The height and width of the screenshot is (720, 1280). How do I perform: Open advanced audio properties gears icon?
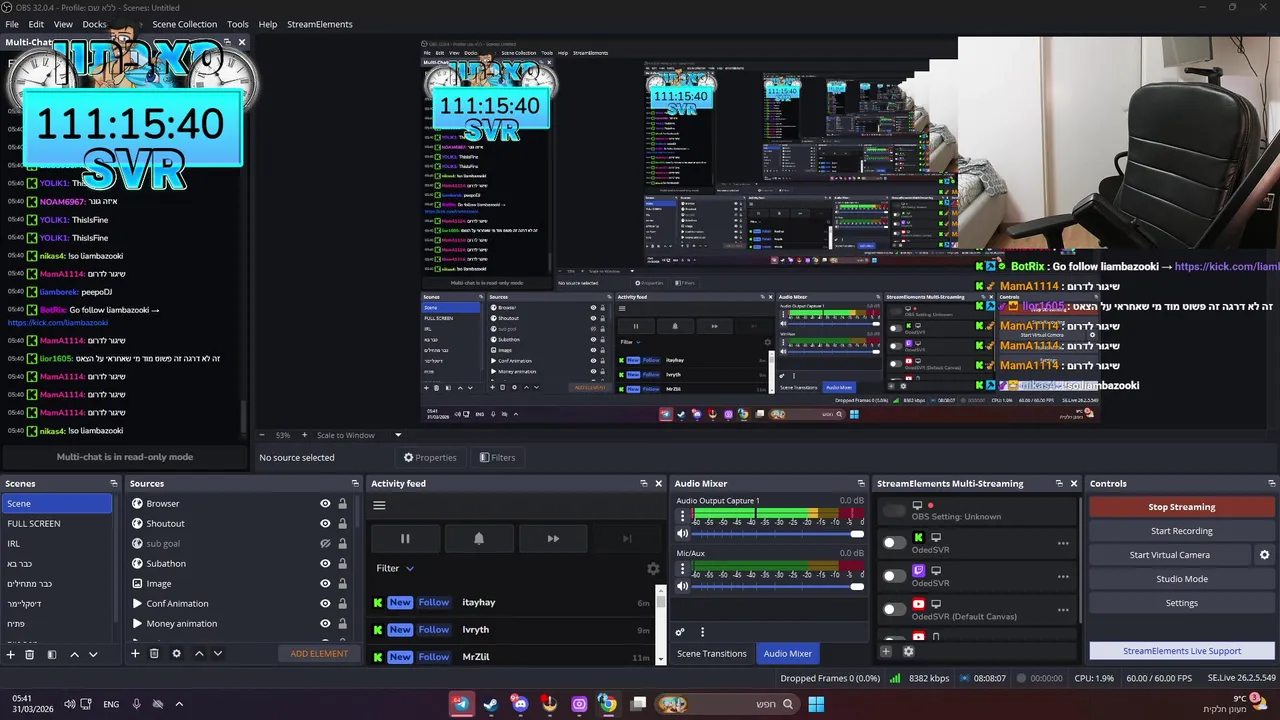pos(680,632)
